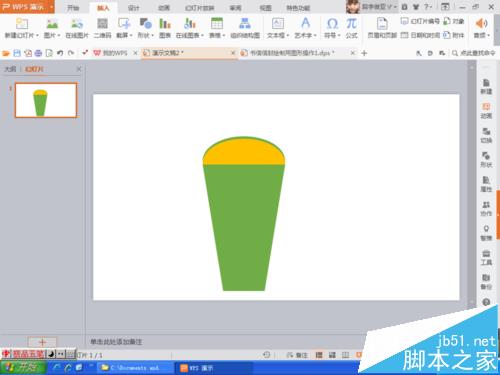Insert a Symbol (符号) omega icon
The width and height of the screenshot is (500, 375).
(x=332, y=24)
